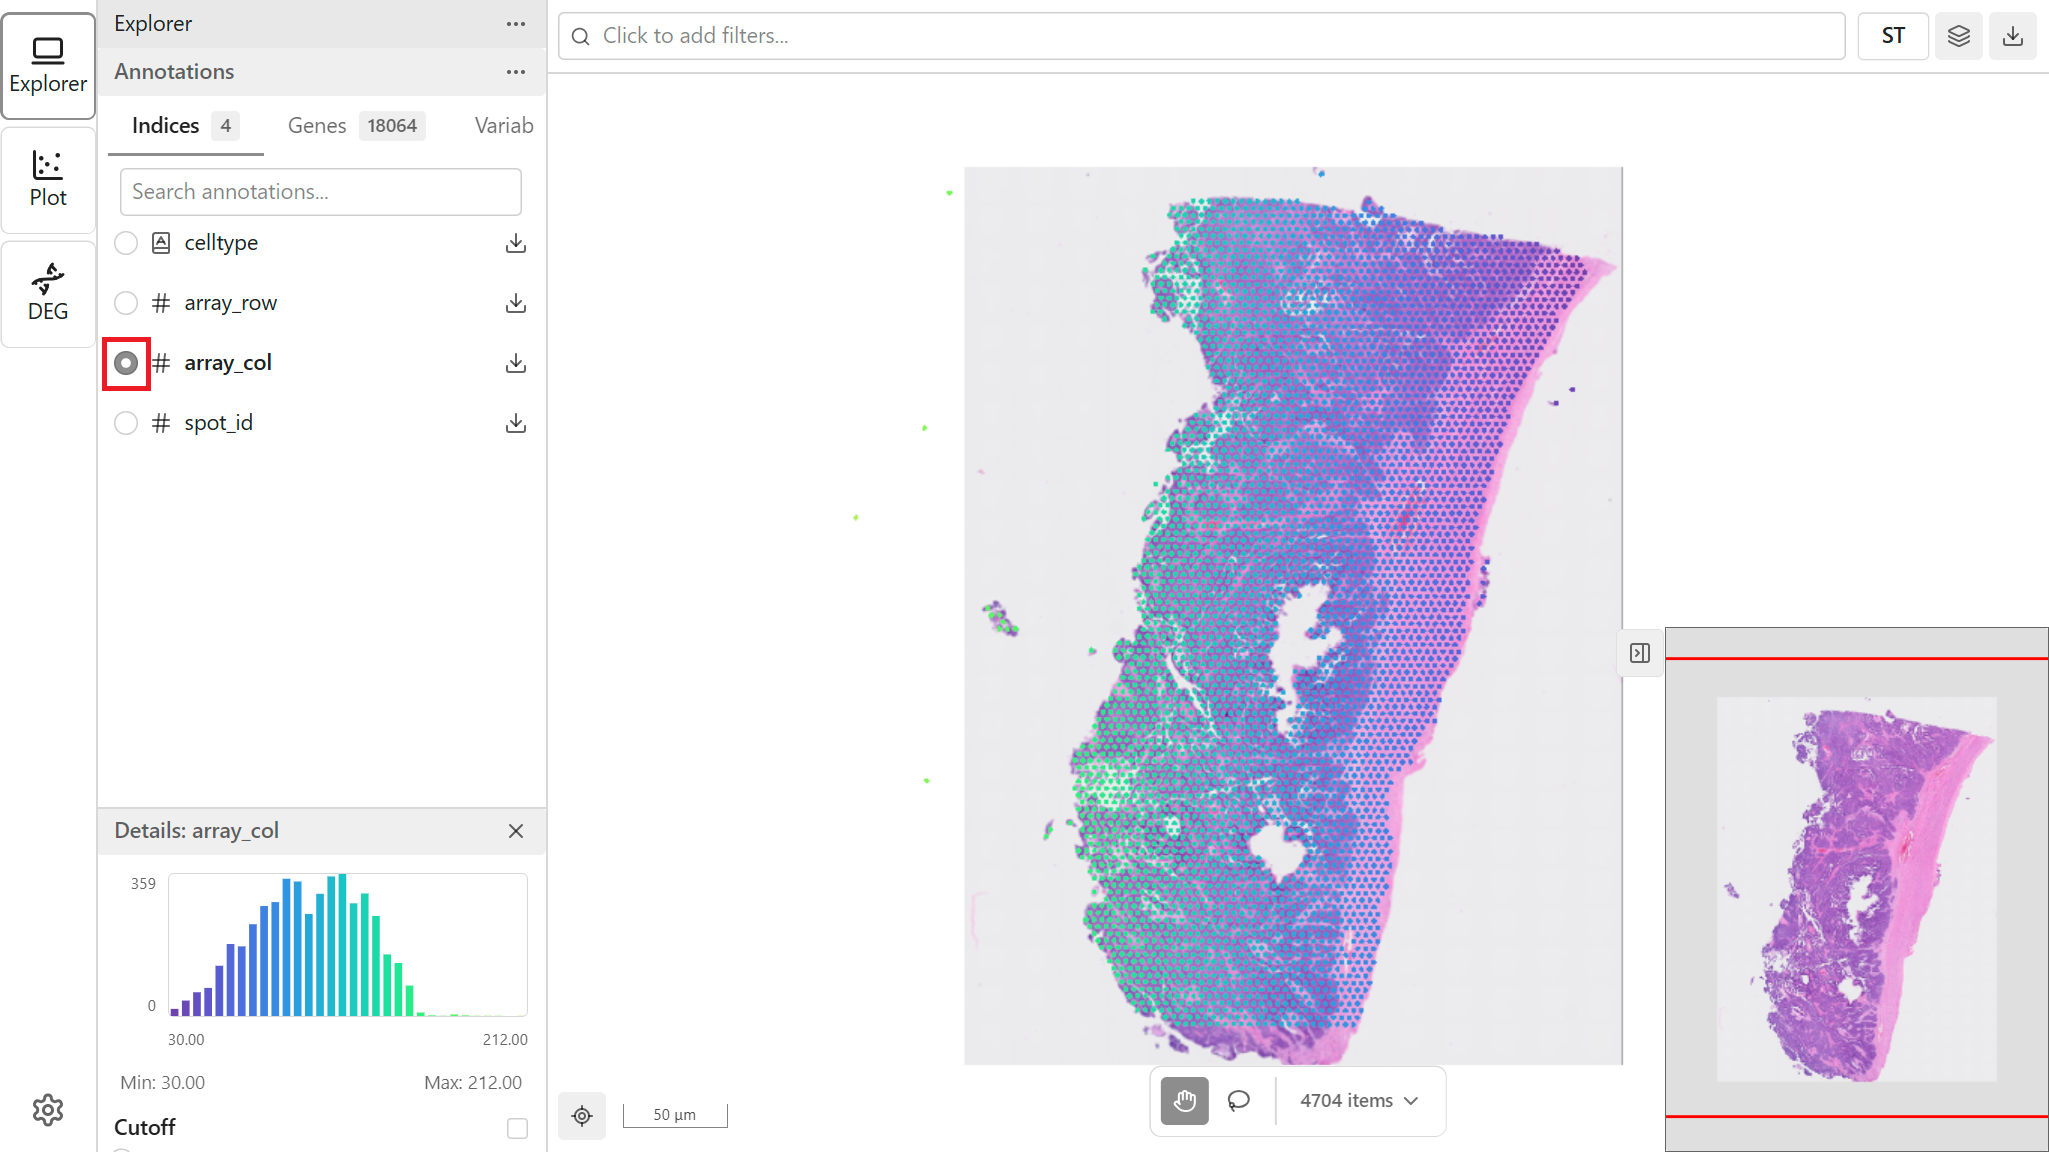
Task: Activate the pan hand tool
Action: pos(1185,1100)
